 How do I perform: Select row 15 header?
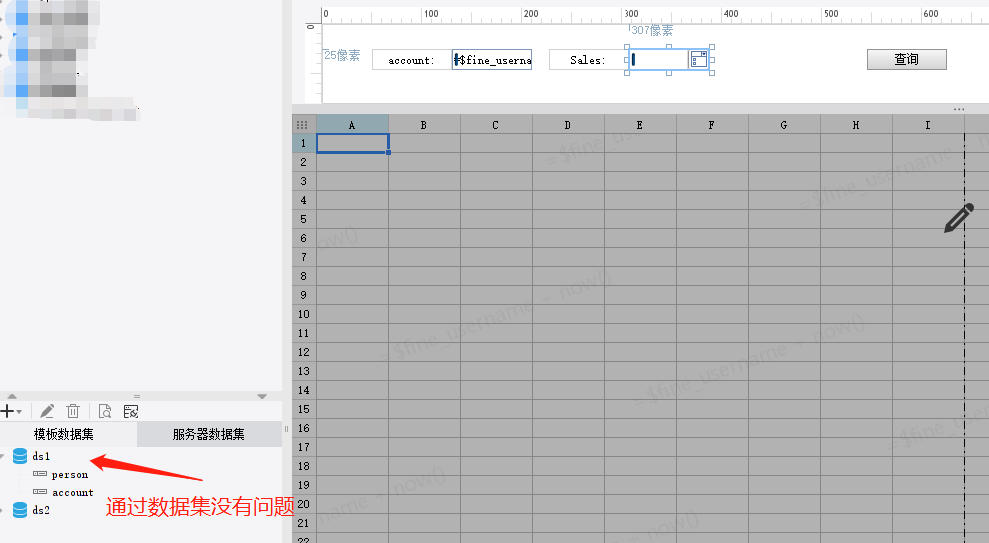[x=303, y=409]
